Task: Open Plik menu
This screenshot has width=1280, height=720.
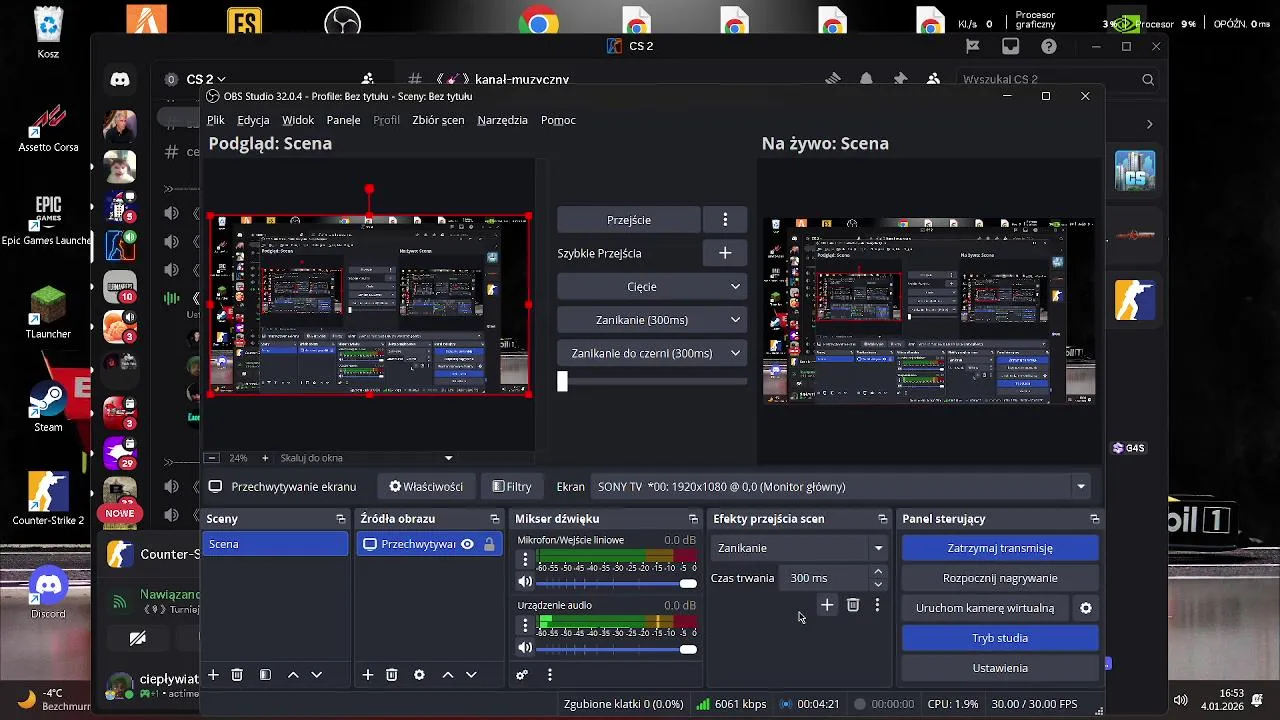Action: (216, 120)
